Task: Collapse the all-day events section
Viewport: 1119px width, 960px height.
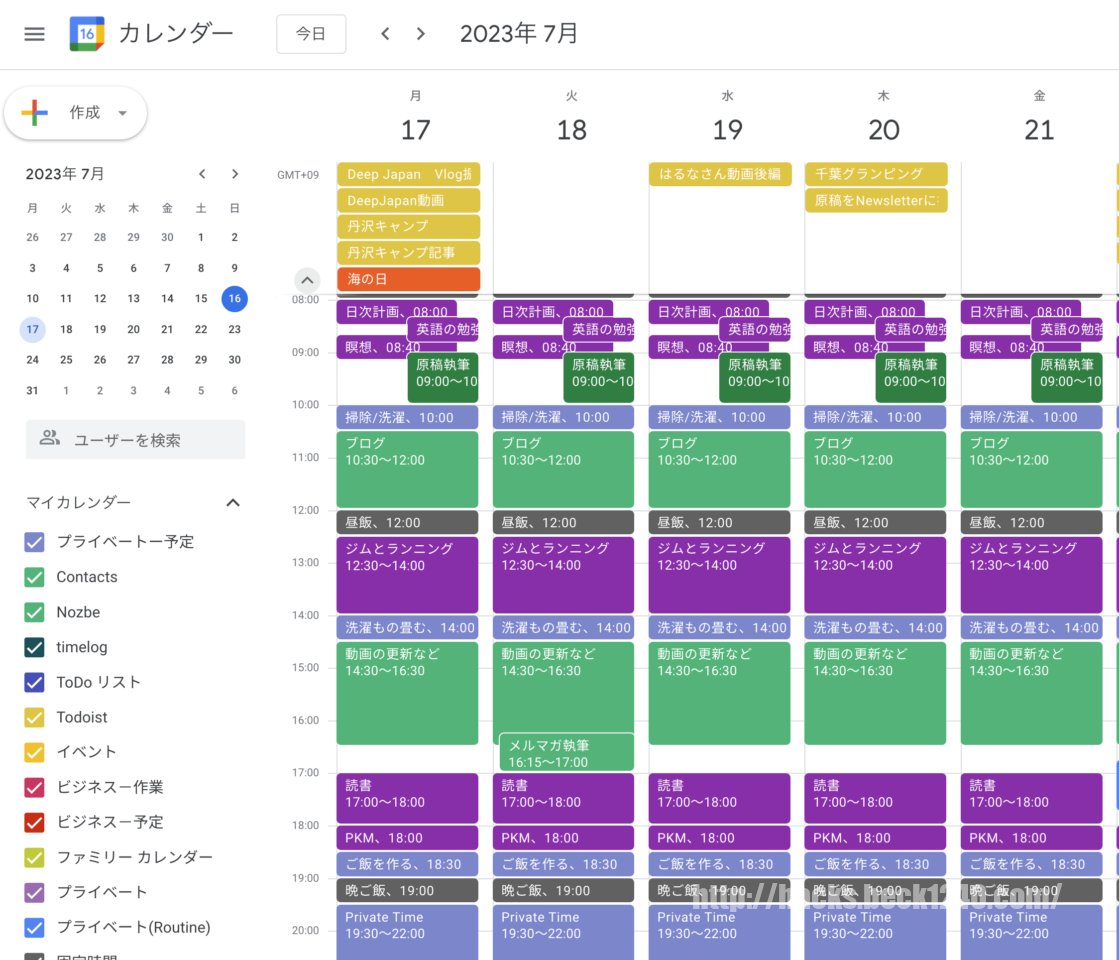Action: [307, 279]
